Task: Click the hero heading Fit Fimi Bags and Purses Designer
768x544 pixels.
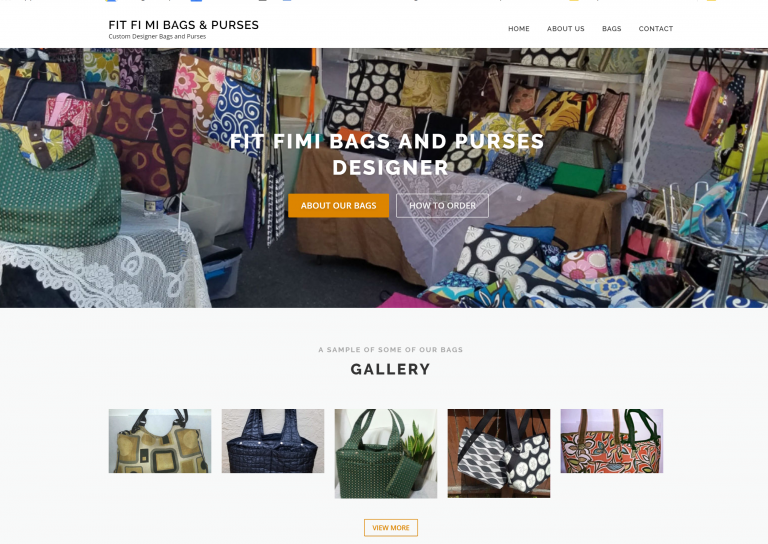Action: point(387,154)
